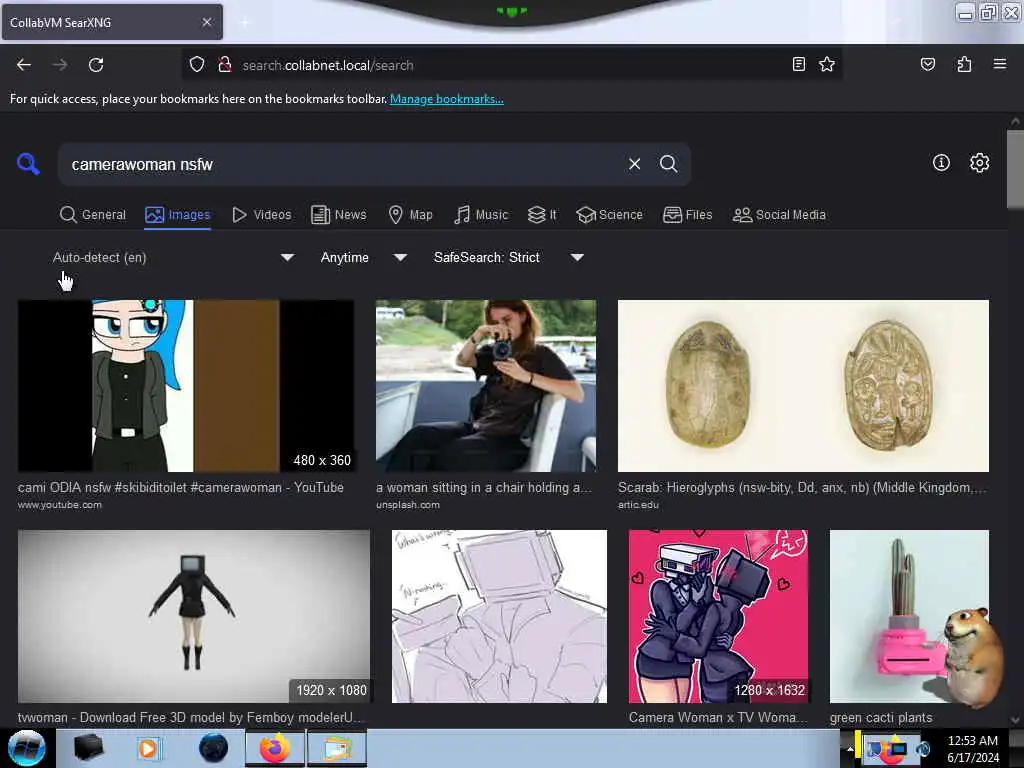Switch to the Music tab
This screenshot has height=768, width=1024.
[x=481, y=215]
